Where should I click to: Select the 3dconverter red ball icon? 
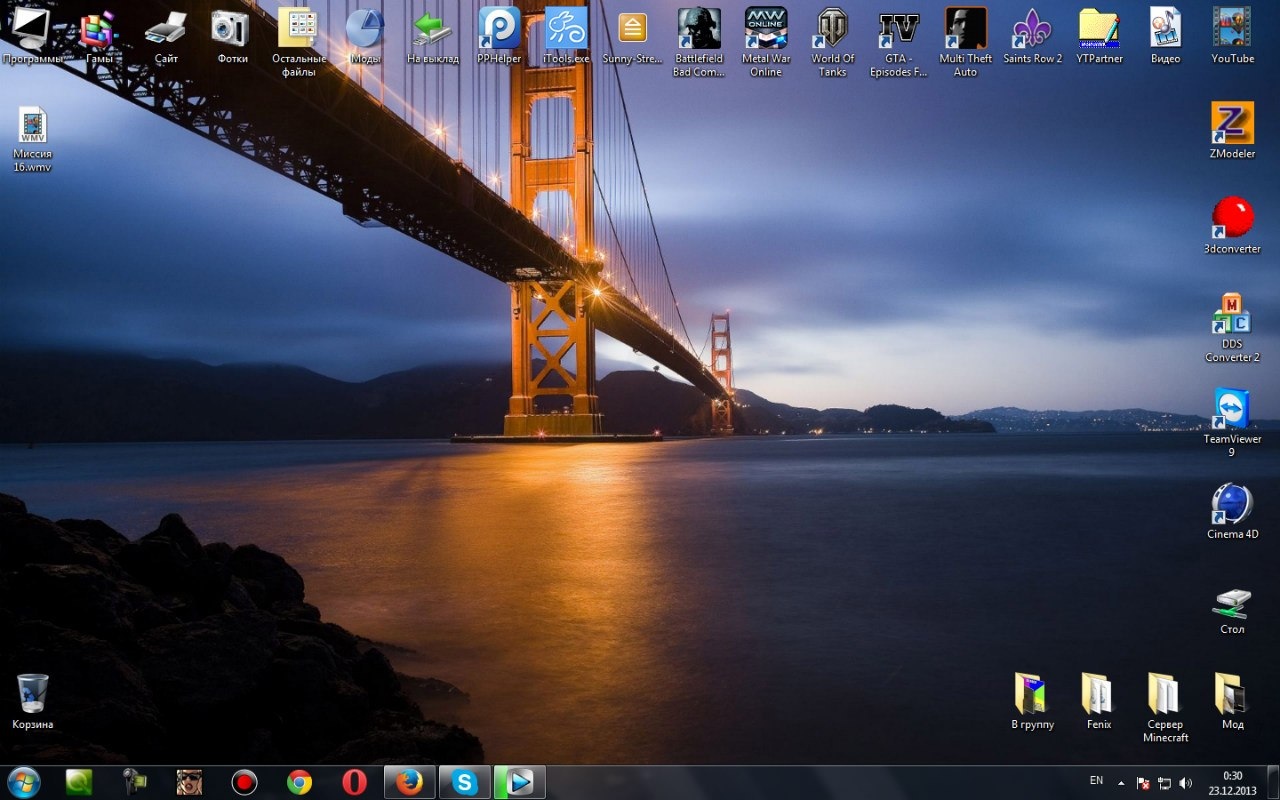(x=1232, y=218)
